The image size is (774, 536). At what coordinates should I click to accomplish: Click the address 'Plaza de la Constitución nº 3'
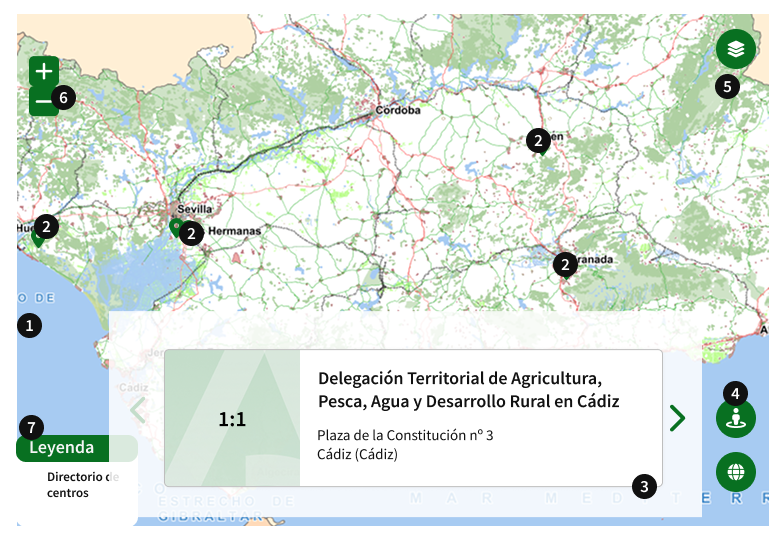click(x=405, y=435)
